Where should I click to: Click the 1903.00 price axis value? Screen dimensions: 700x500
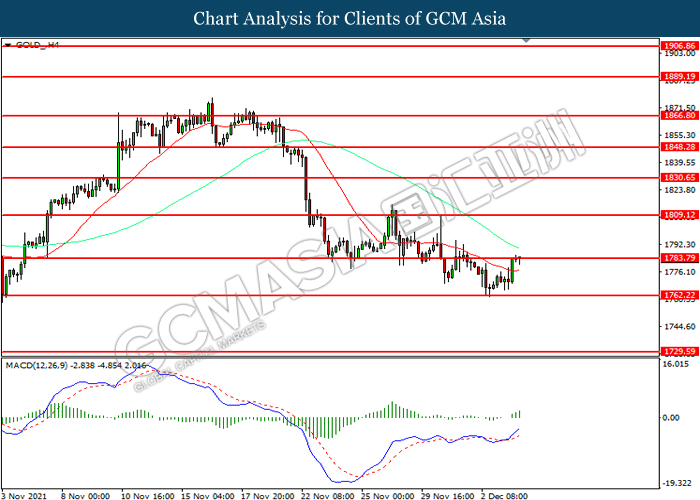tap(679, 54)
